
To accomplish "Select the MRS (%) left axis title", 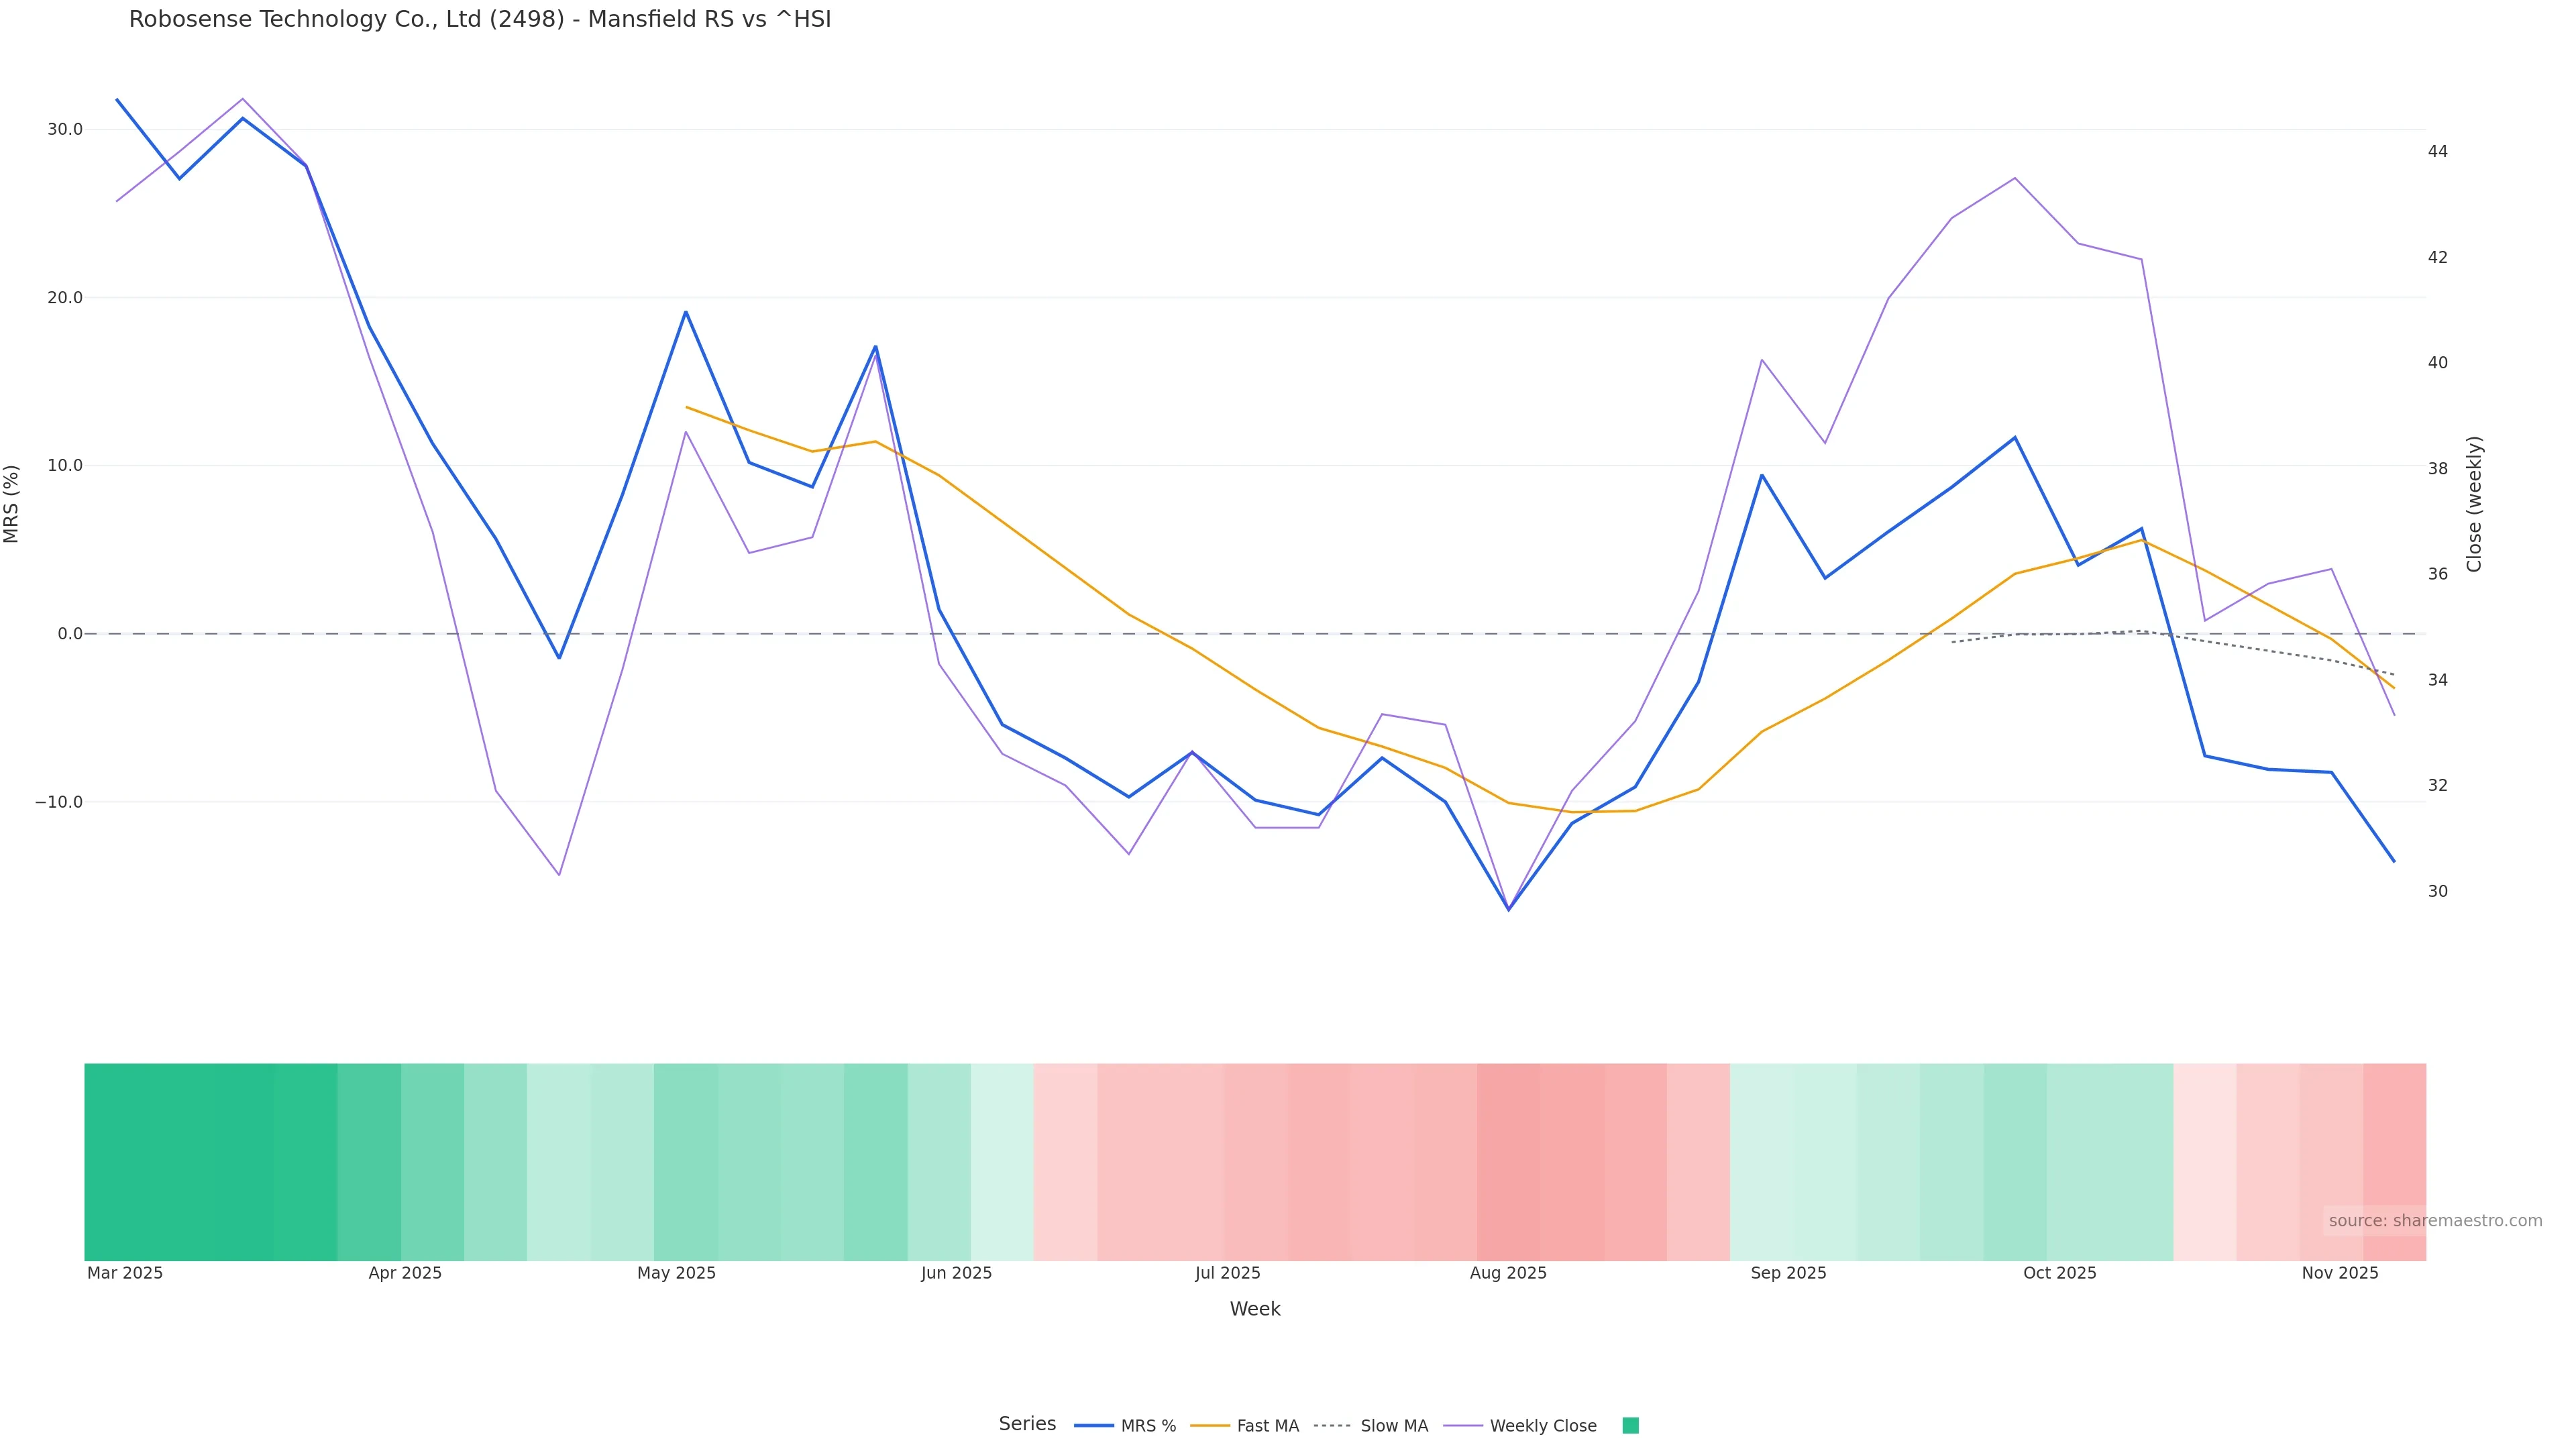I will pyautogui.click(x=12, y=504).
